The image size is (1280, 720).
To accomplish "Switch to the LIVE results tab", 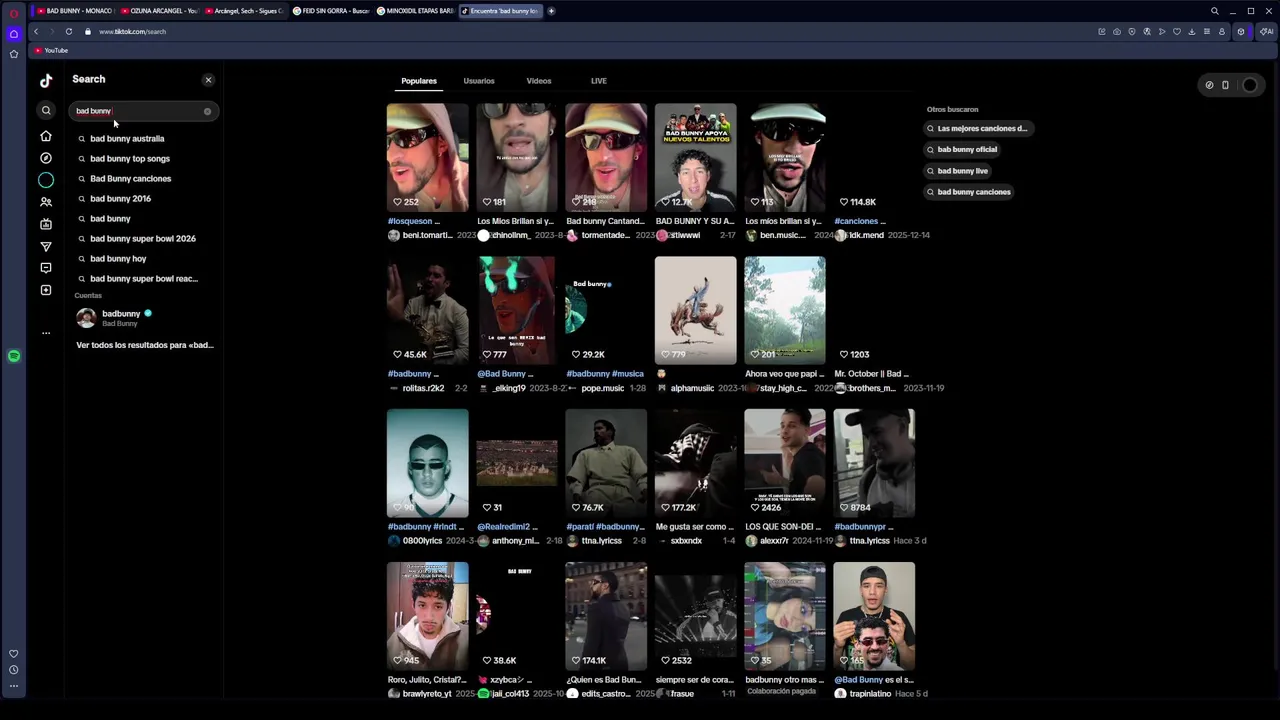I will pos(599,81).
